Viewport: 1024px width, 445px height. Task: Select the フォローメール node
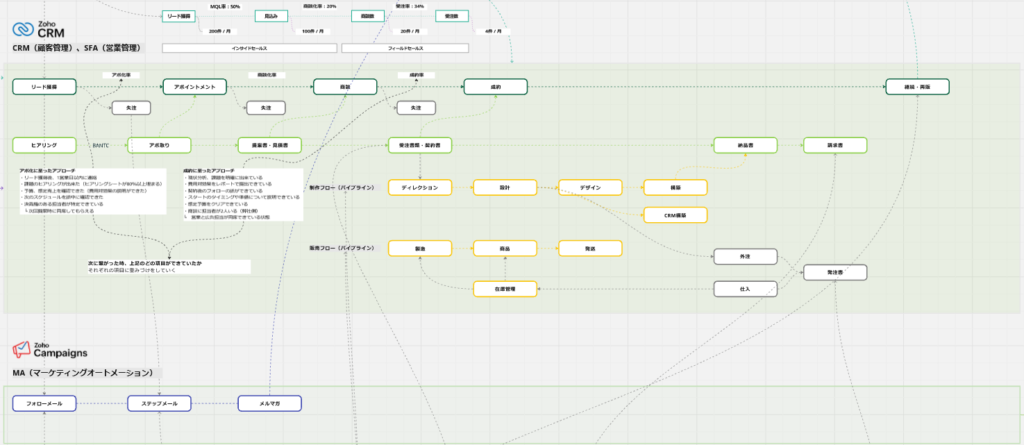pos(44,404)
